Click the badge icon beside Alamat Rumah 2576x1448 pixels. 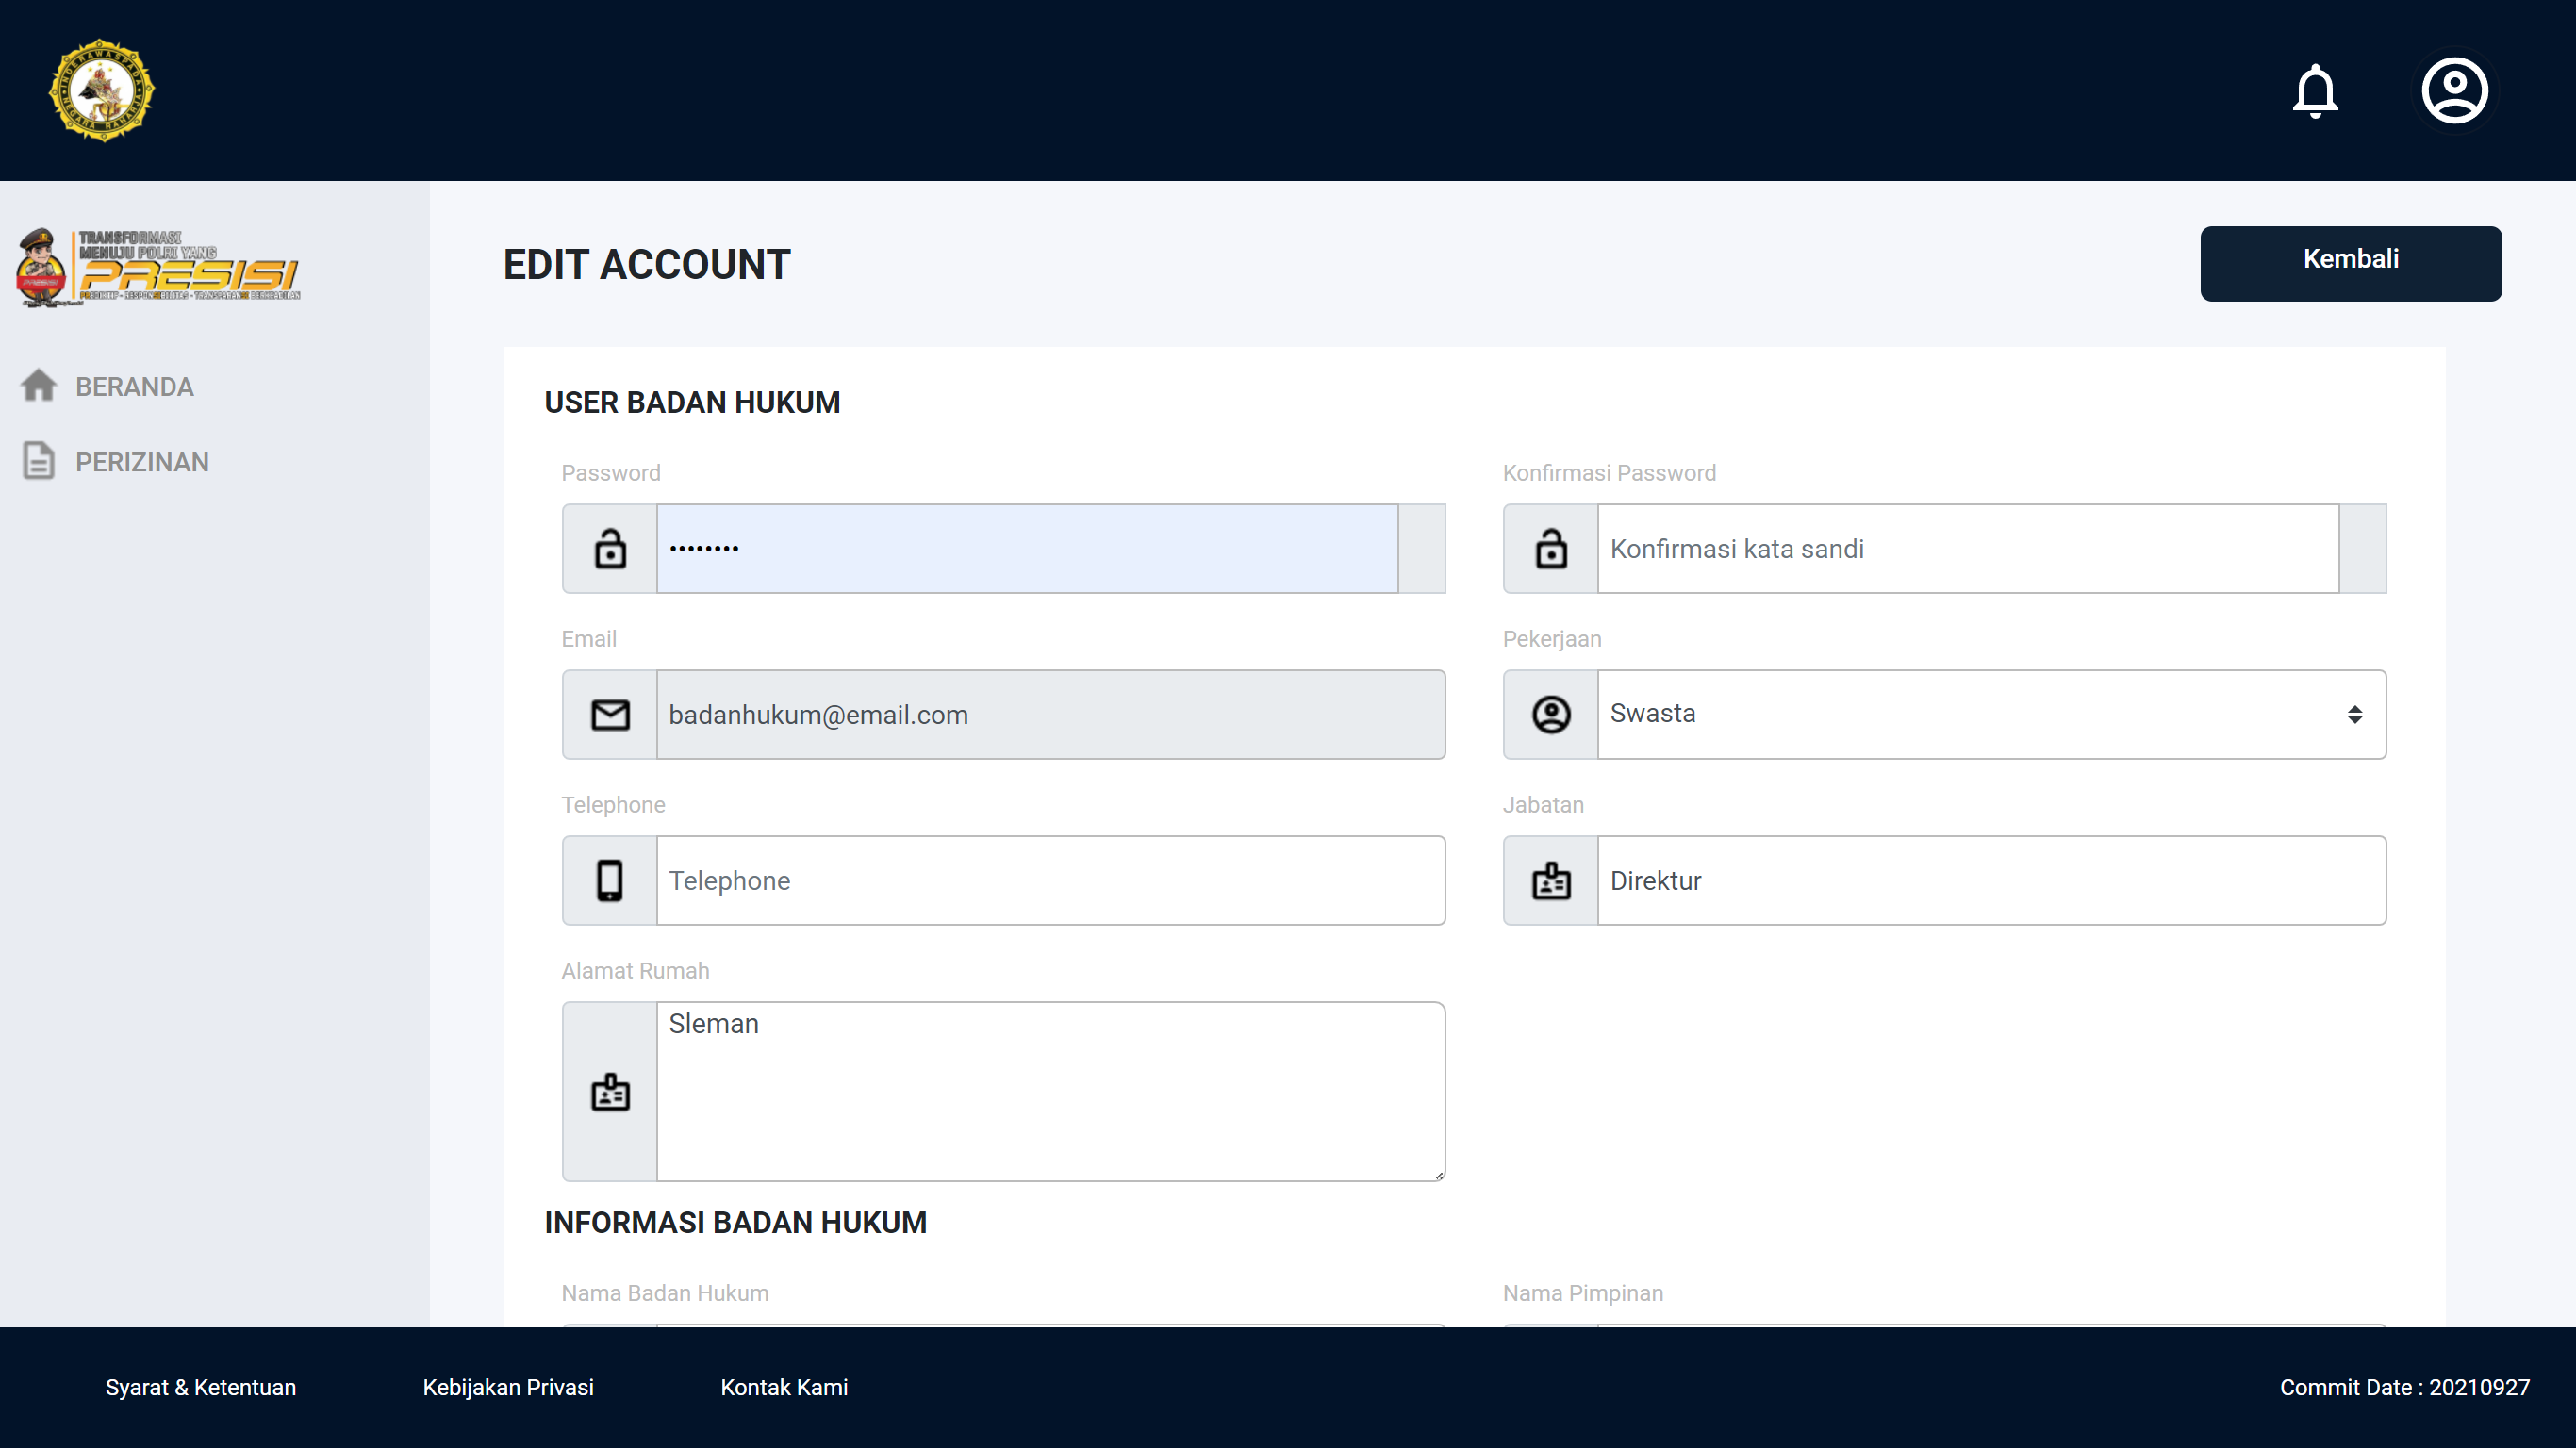[x=610, y=1092]
